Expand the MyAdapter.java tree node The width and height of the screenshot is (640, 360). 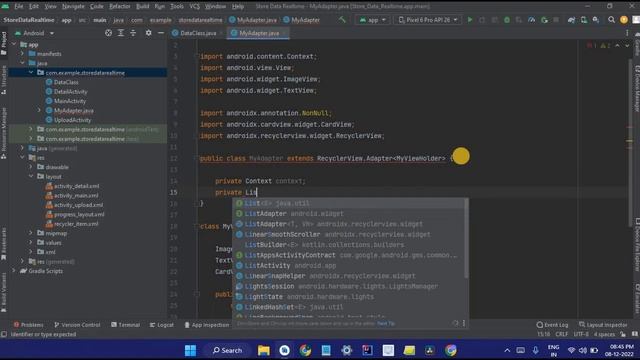tap(40, 110)
